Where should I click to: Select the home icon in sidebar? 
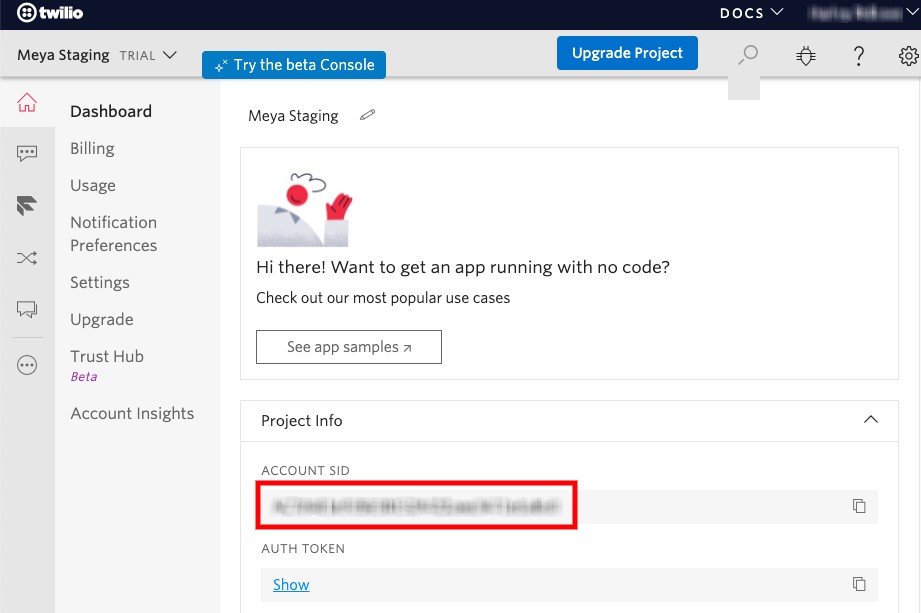pos(27,102)
